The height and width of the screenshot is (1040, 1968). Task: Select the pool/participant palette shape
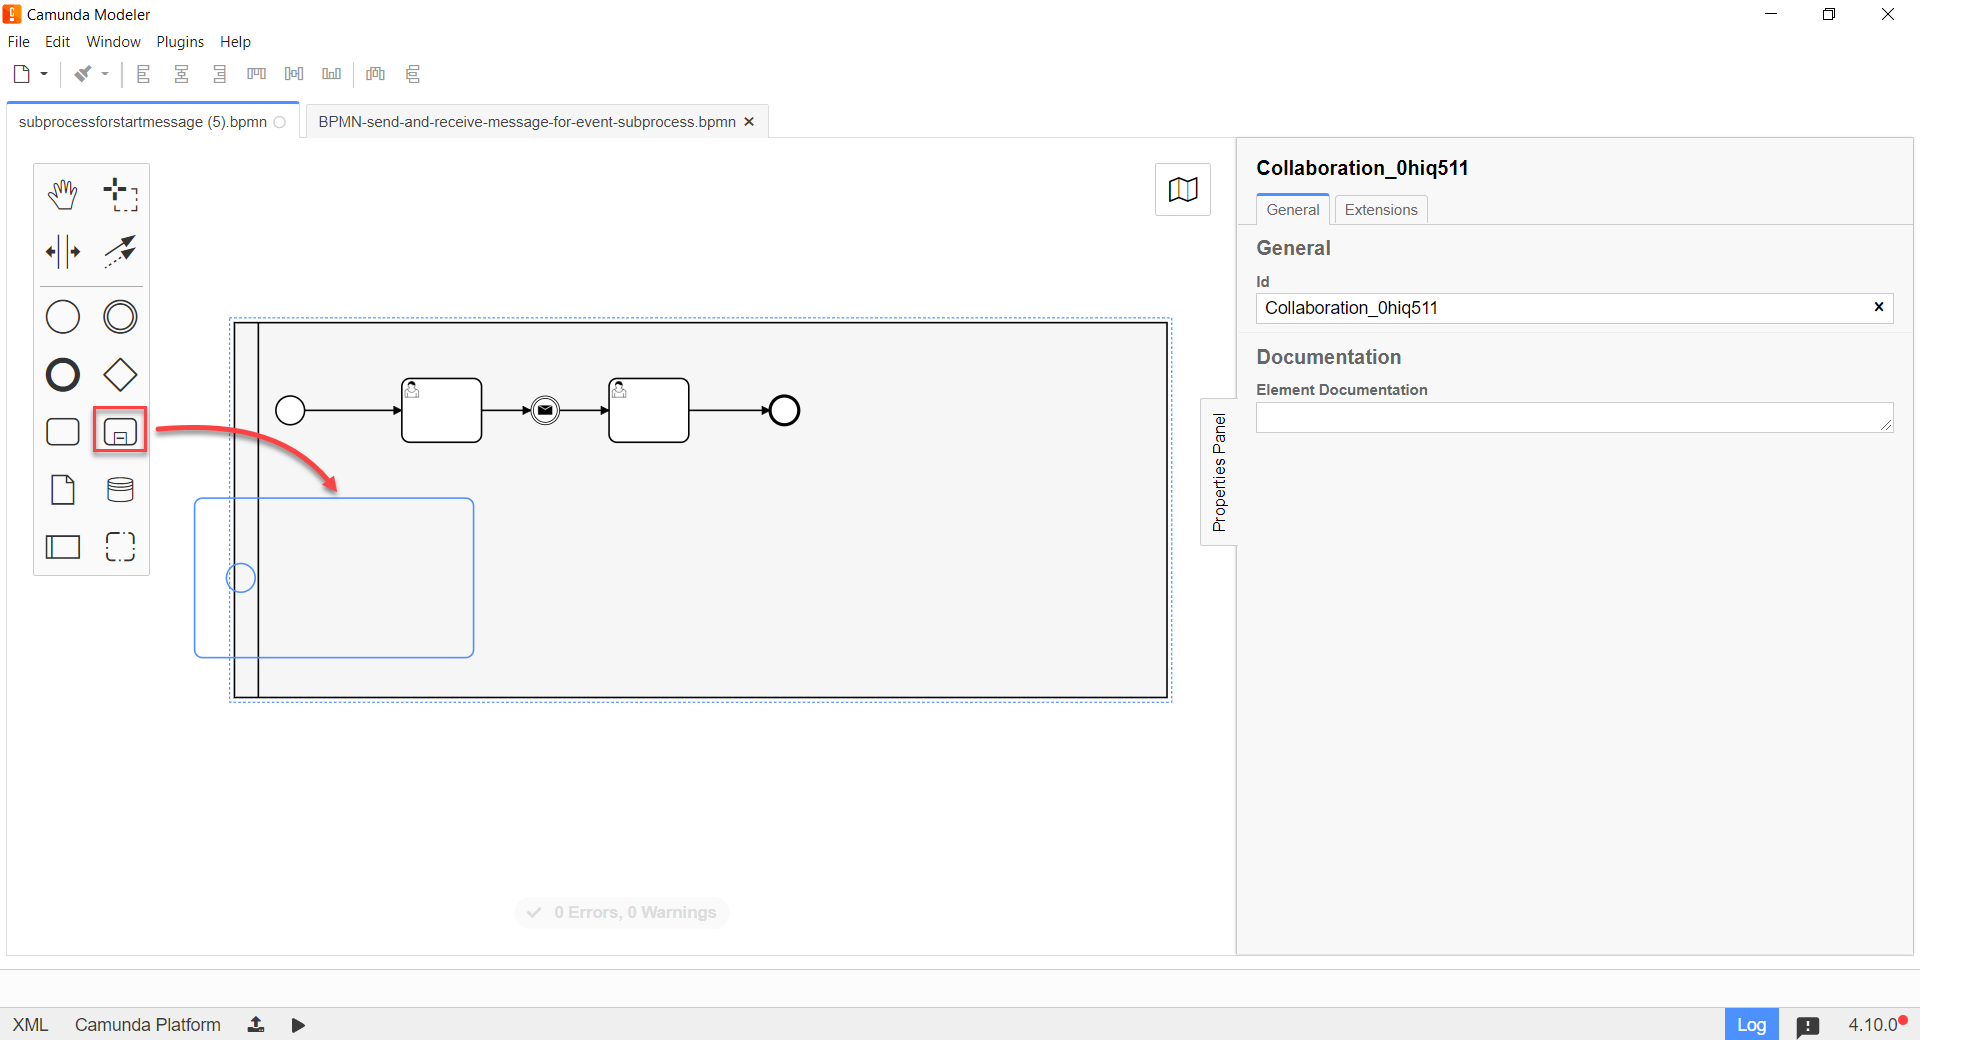tap(63, 547)
